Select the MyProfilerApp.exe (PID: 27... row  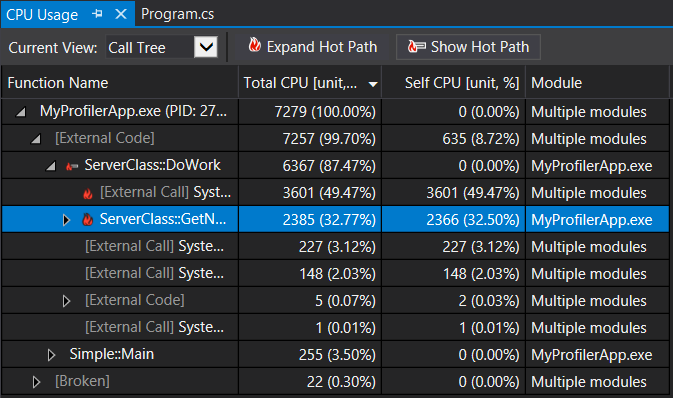point(335,112)
